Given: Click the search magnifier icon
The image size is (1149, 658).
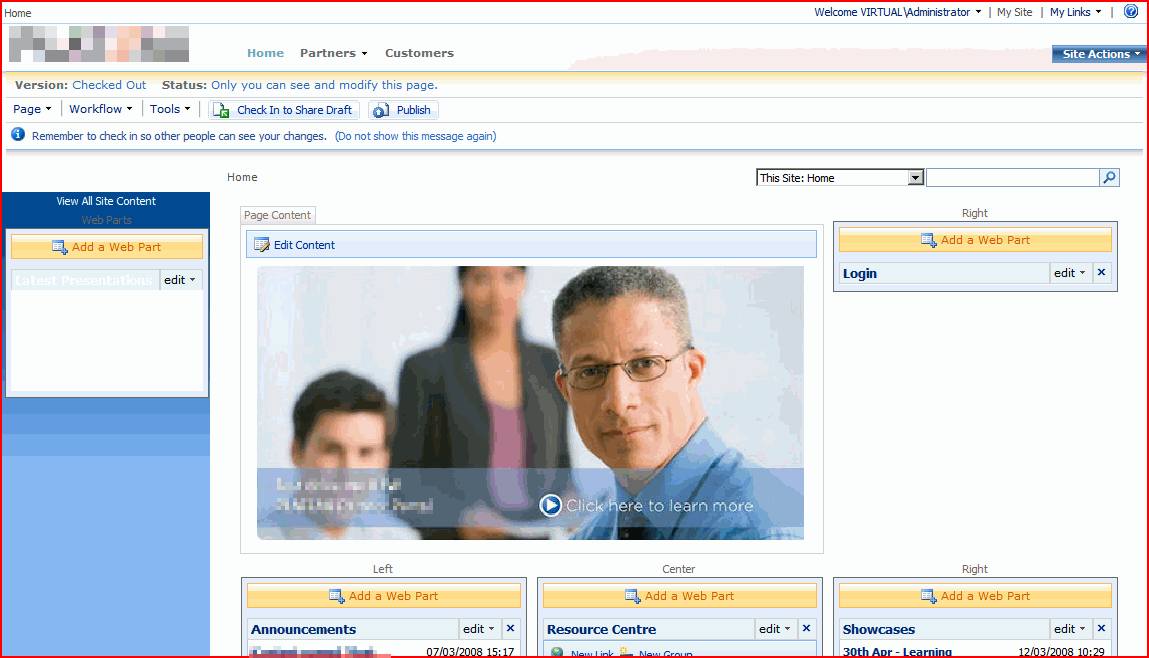Looking at the screenshot, I should pos(1109,178).
